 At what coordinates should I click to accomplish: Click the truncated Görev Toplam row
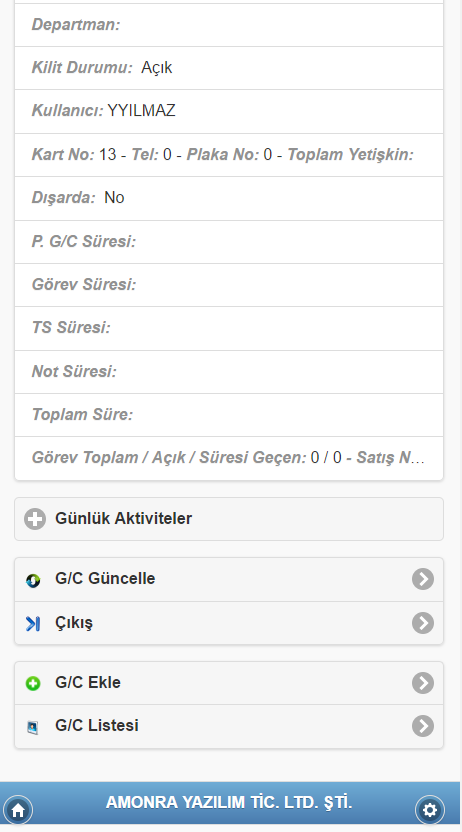click(229, 458)
